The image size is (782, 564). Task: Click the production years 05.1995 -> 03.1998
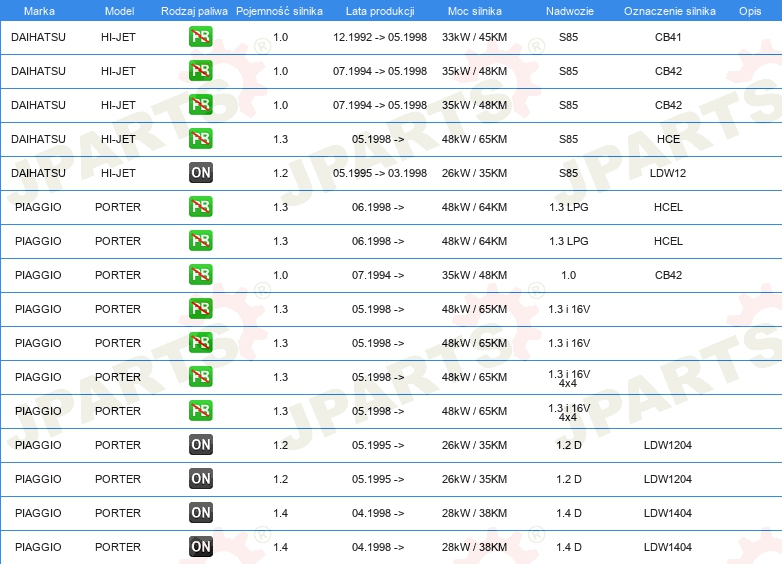click(380, 173)
